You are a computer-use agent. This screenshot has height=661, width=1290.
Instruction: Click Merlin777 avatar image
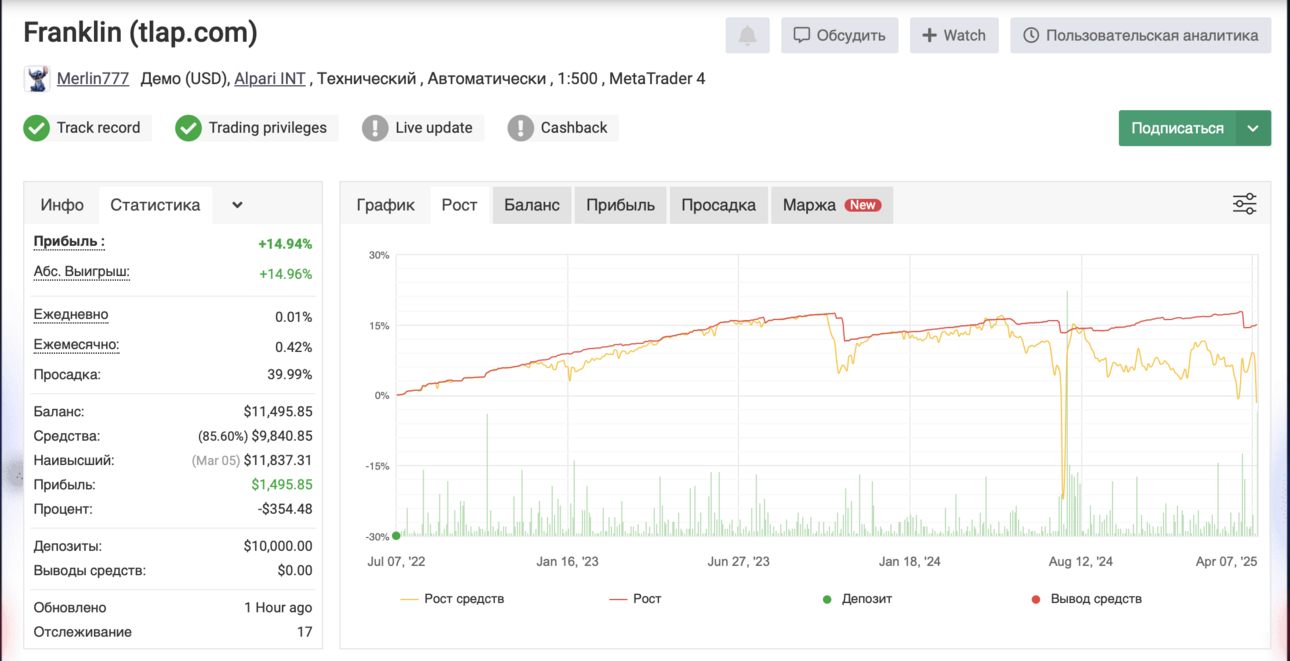pos(37,78)
